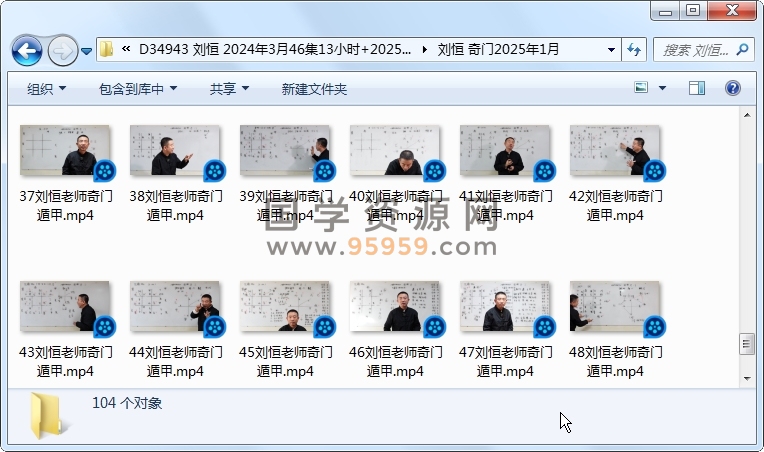The height and width of the screenshot is (452, 764).
Task: Expand the address bar history dropdown
Action: (x=611, y=49)
